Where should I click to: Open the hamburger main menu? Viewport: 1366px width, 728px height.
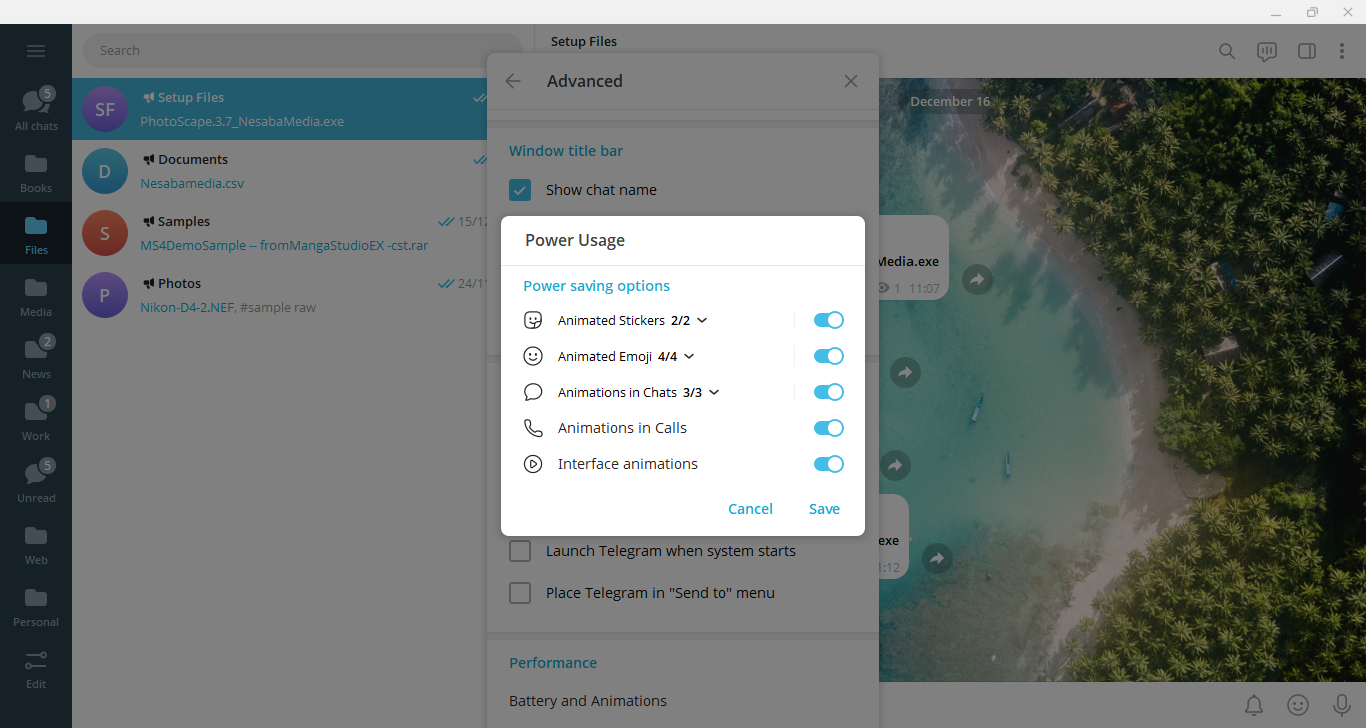click(36, 51)
